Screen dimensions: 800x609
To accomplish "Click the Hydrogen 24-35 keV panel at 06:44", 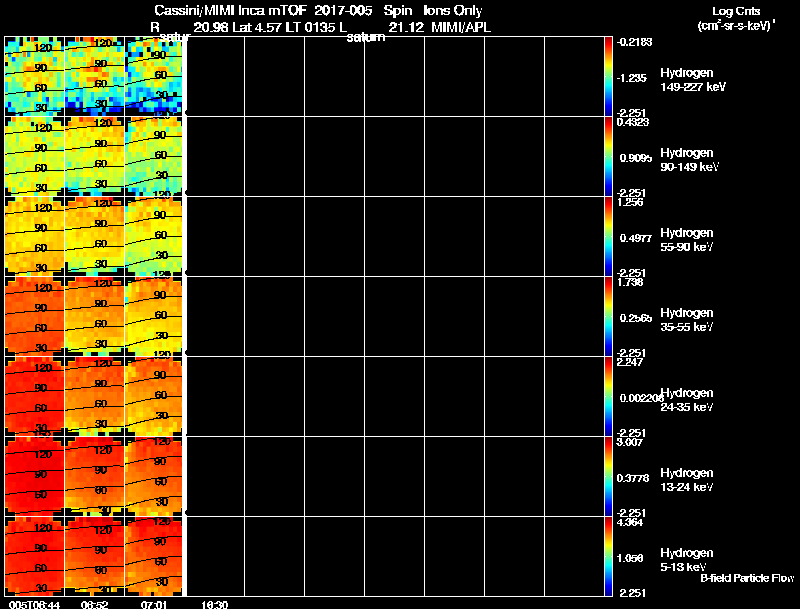I will click(35, 396).
